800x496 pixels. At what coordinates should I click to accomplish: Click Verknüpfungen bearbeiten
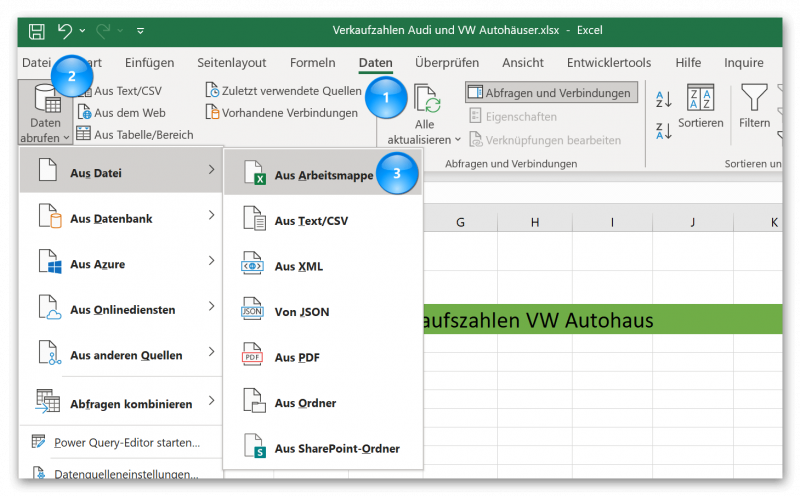point(545,140)
